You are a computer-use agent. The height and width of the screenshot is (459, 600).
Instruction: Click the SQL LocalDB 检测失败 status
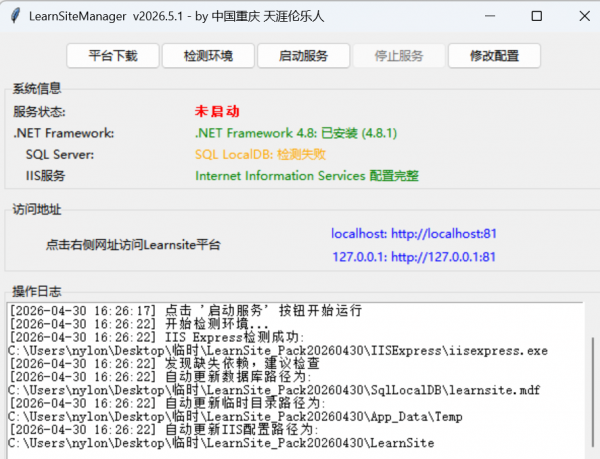[x=260, y=155]
